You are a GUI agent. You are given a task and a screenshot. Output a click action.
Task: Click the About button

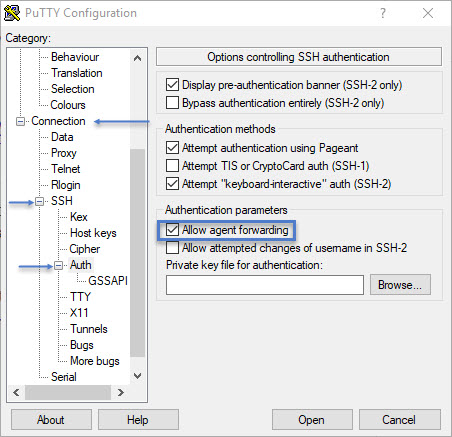tap(51, 420)
